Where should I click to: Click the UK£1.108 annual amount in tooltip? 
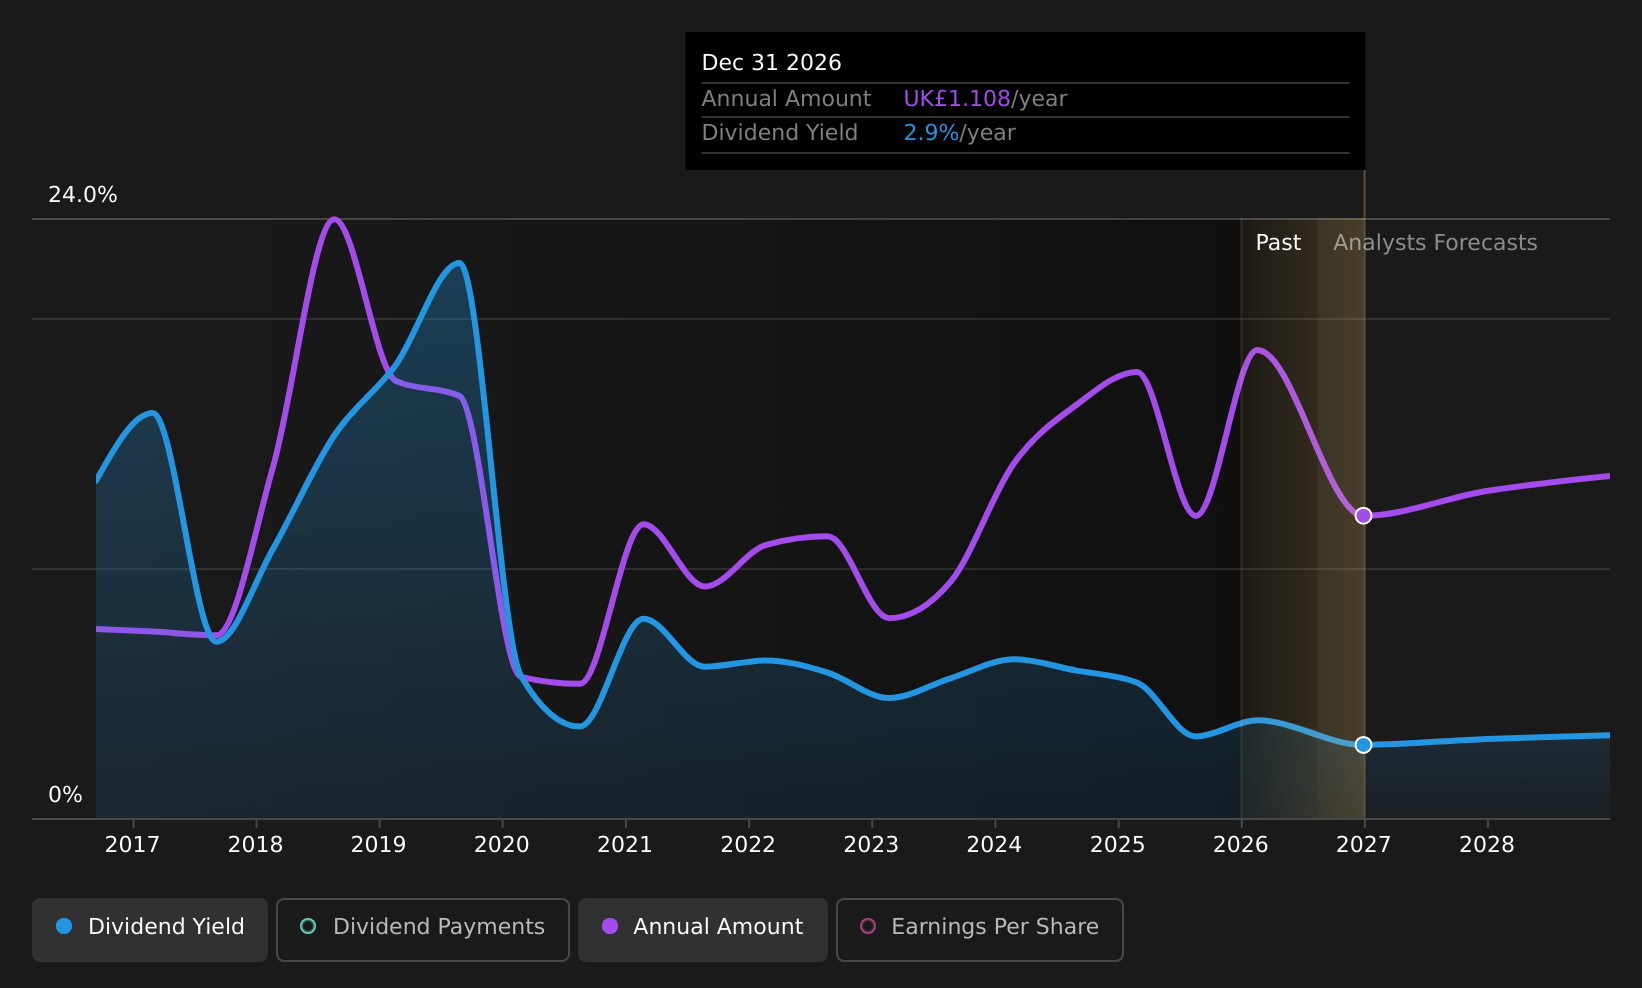957,99
